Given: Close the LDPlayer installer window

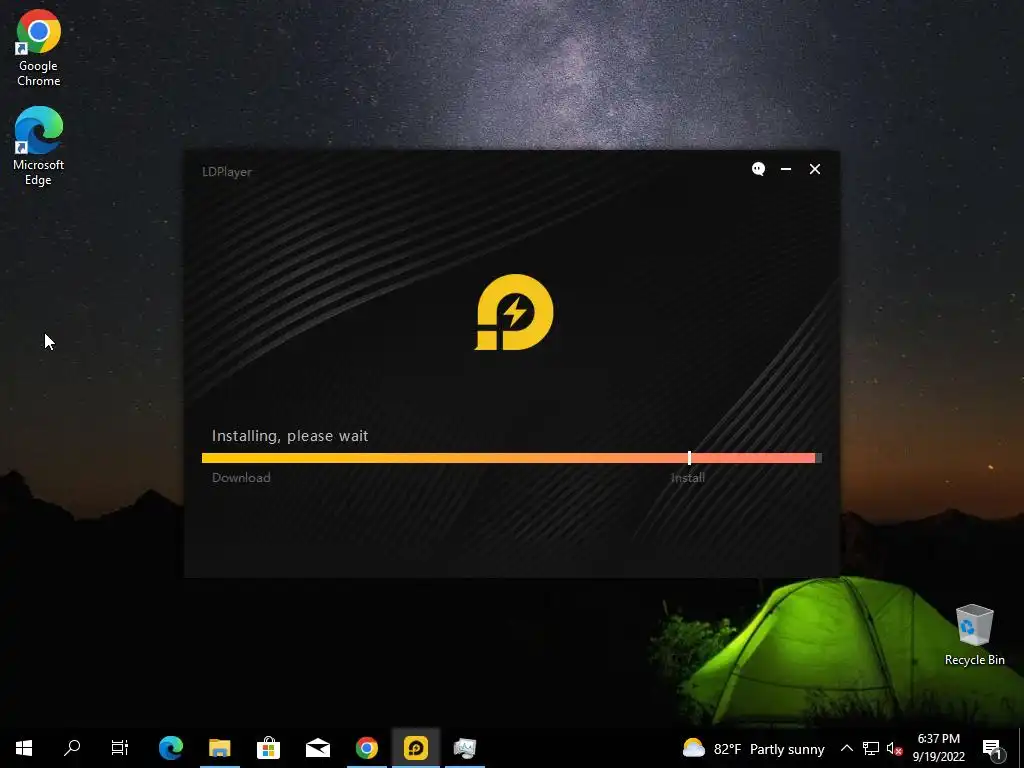Looking at the screenshot, I should click(815, 169).
